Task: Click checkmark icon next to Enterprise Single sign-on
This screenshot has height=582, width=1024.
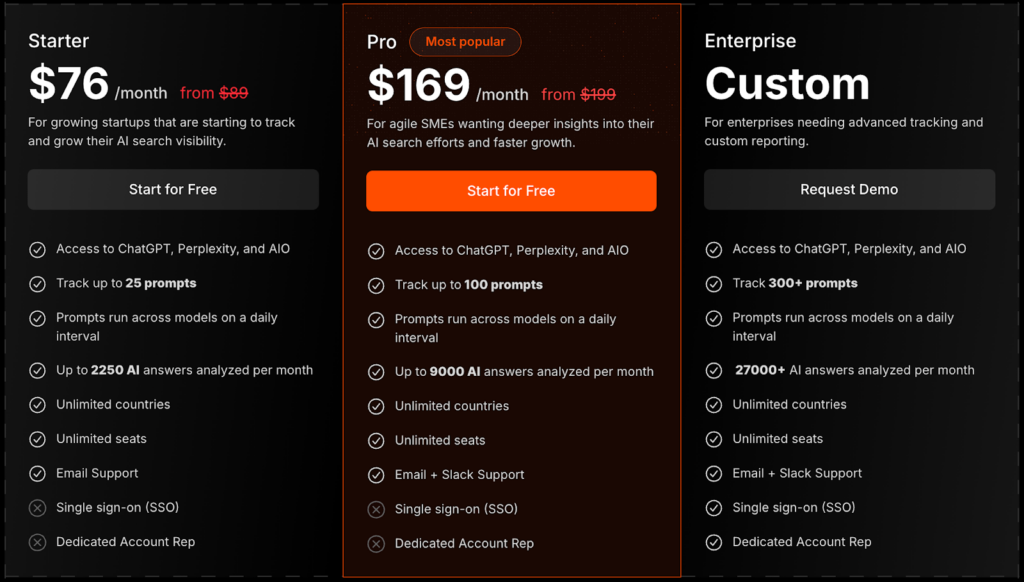Action: [714, 508]
